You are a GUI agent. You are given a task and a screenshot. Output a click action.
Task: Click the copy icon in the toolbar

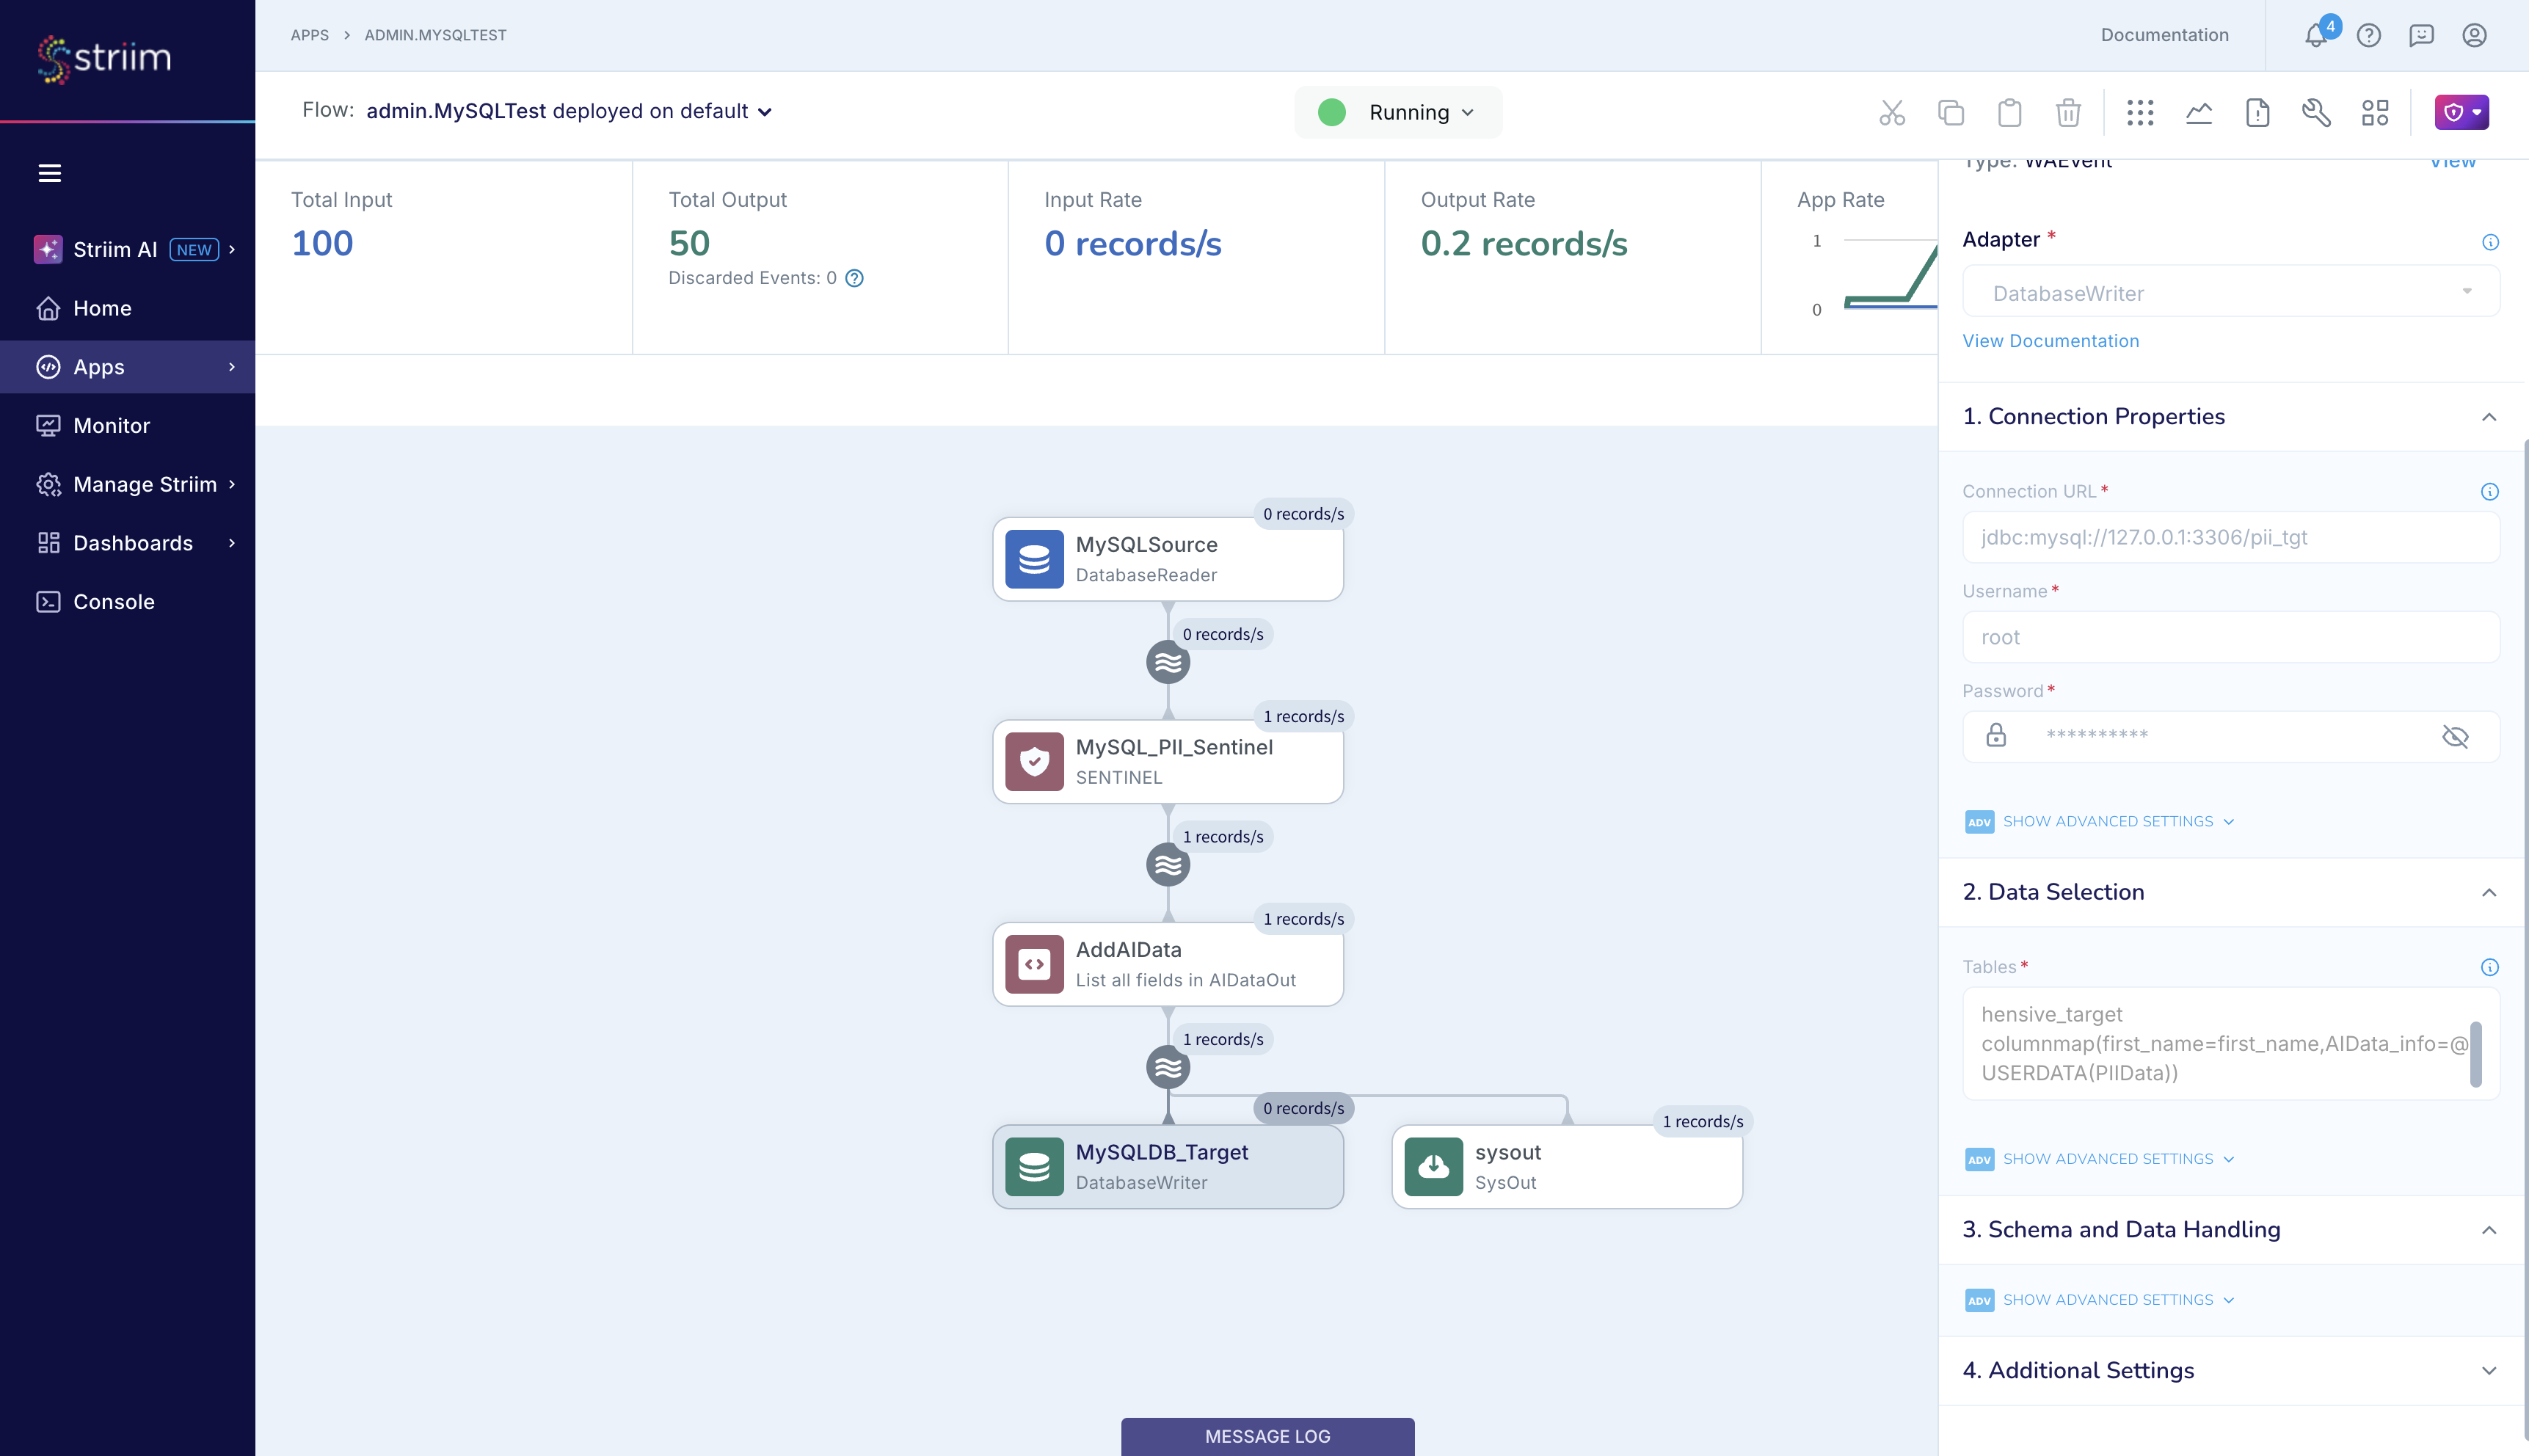tap(1950, 112)
